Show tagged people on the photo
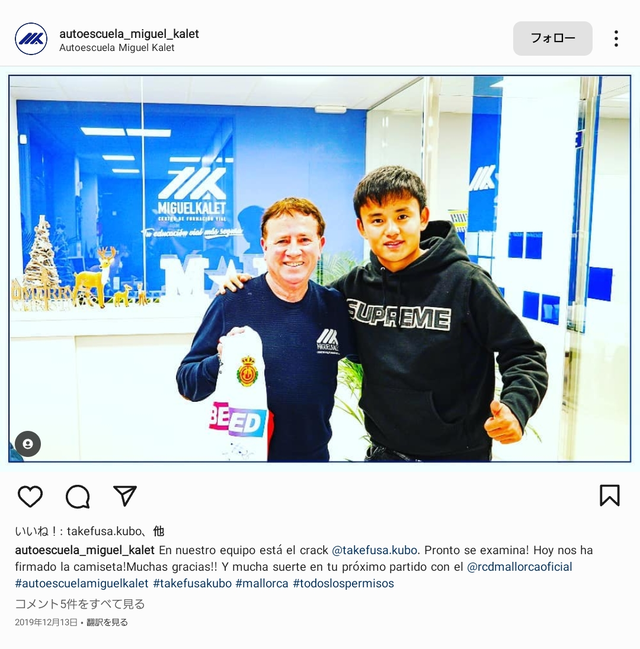The height and width of the screenshot is (649, 640). pos(28,444)
